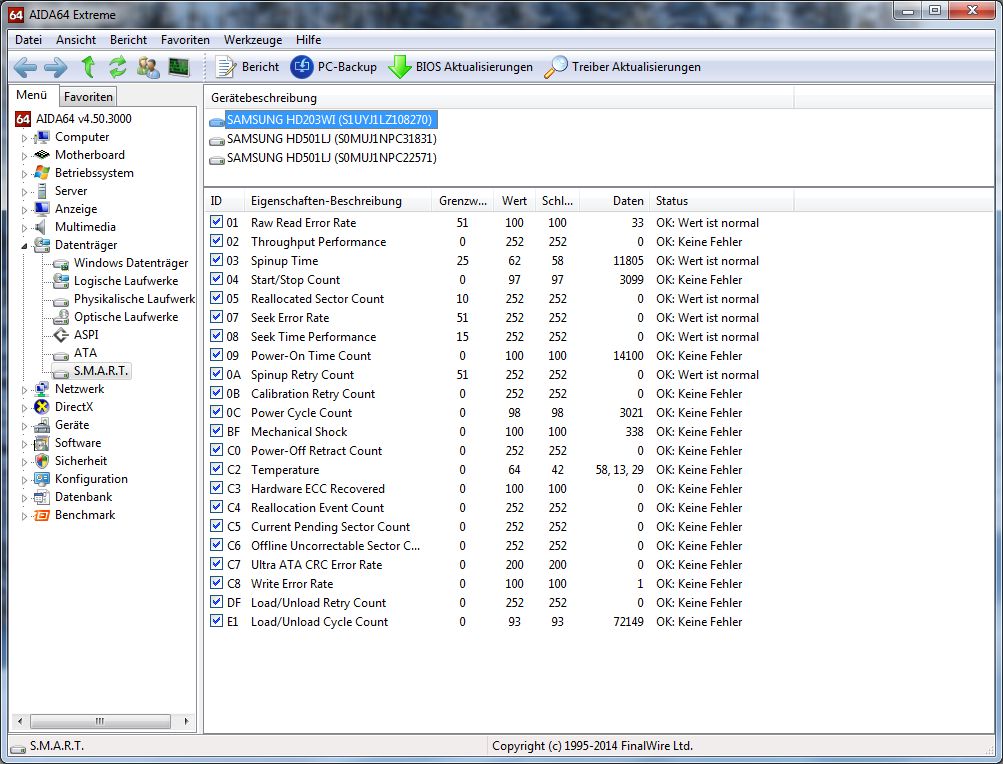The width and height of the screenshot is (1003, 764).
Task: Select drive SAMSUNG HD501LJ (S0MUJ1NPC31831)
Action: [x=331, y=139]
